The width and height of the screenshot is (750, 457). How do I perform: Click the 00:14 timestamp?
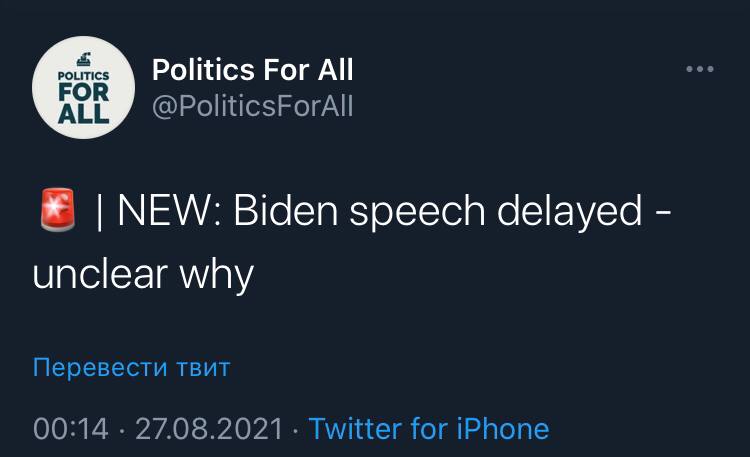pos(70,429)
